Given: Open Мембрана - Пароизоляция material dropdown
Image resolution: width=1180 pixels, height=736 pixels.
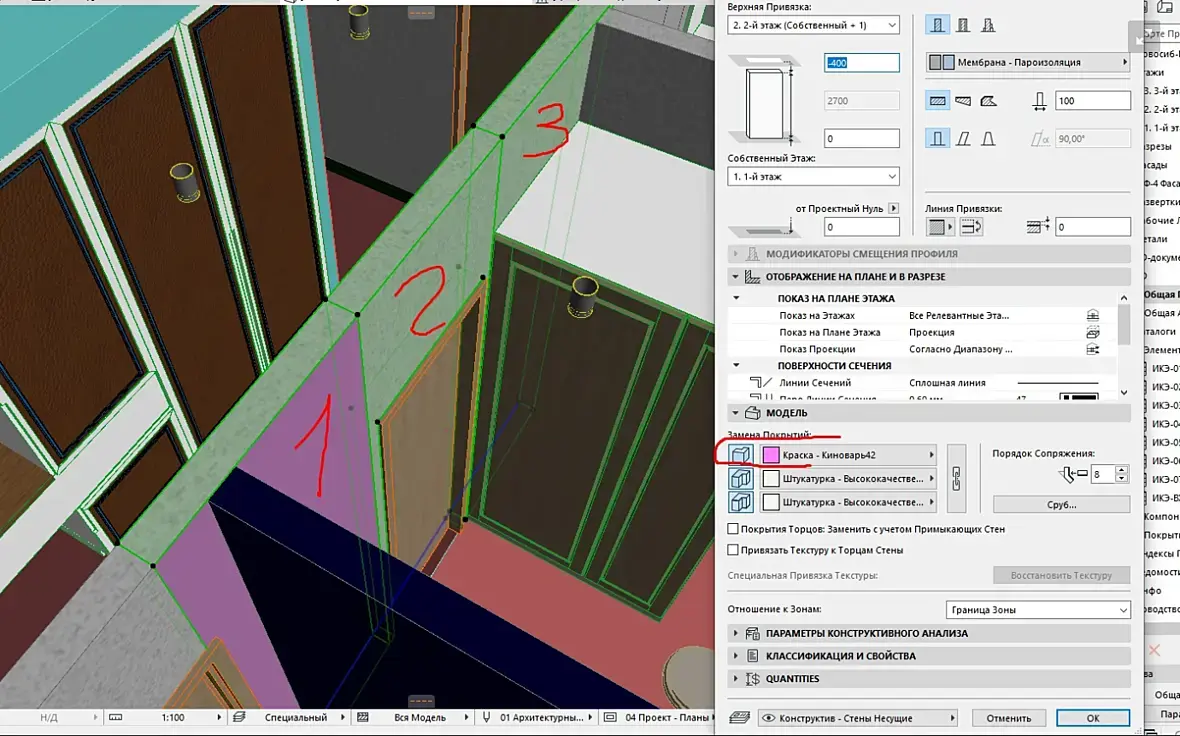Looking at the screenshot, I should (x=1028, y=62).
